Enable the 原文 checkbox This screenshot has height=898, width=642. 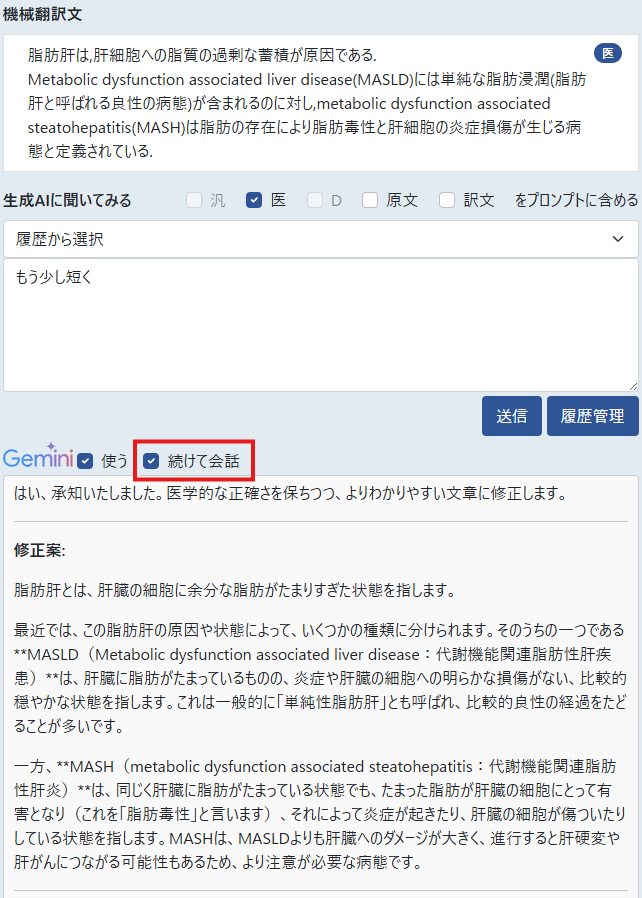tap(370, 200)
